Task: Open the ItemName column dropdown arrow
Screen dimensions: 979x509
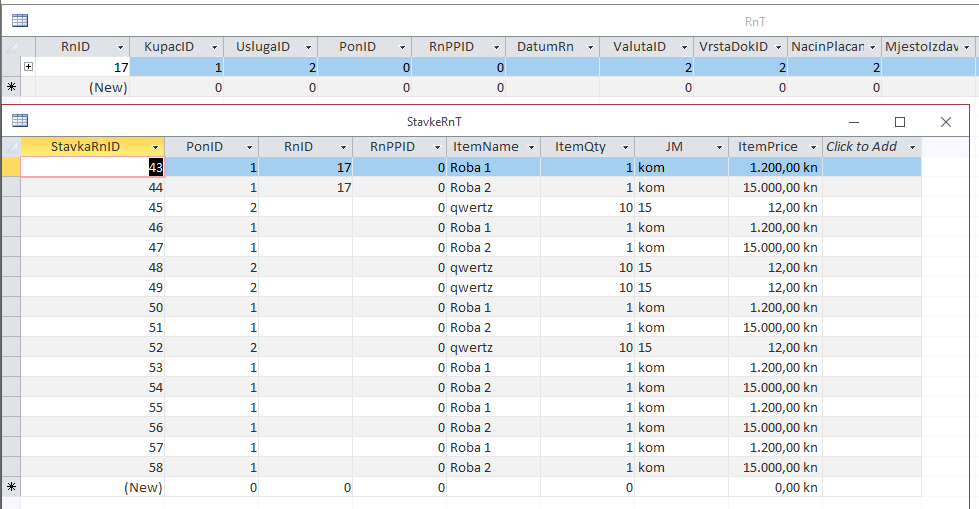Action: click(x=531, y=147)
